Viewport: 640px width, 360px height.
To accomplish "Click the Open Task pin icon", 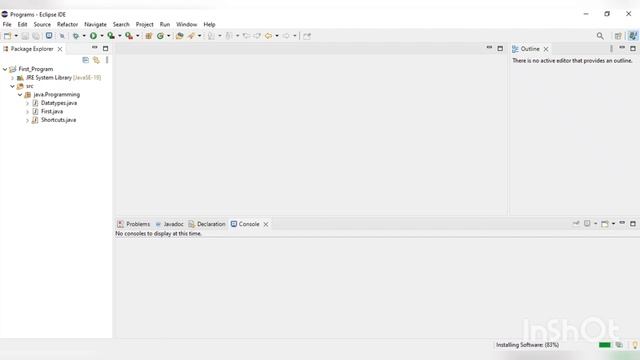I will 191,36.
